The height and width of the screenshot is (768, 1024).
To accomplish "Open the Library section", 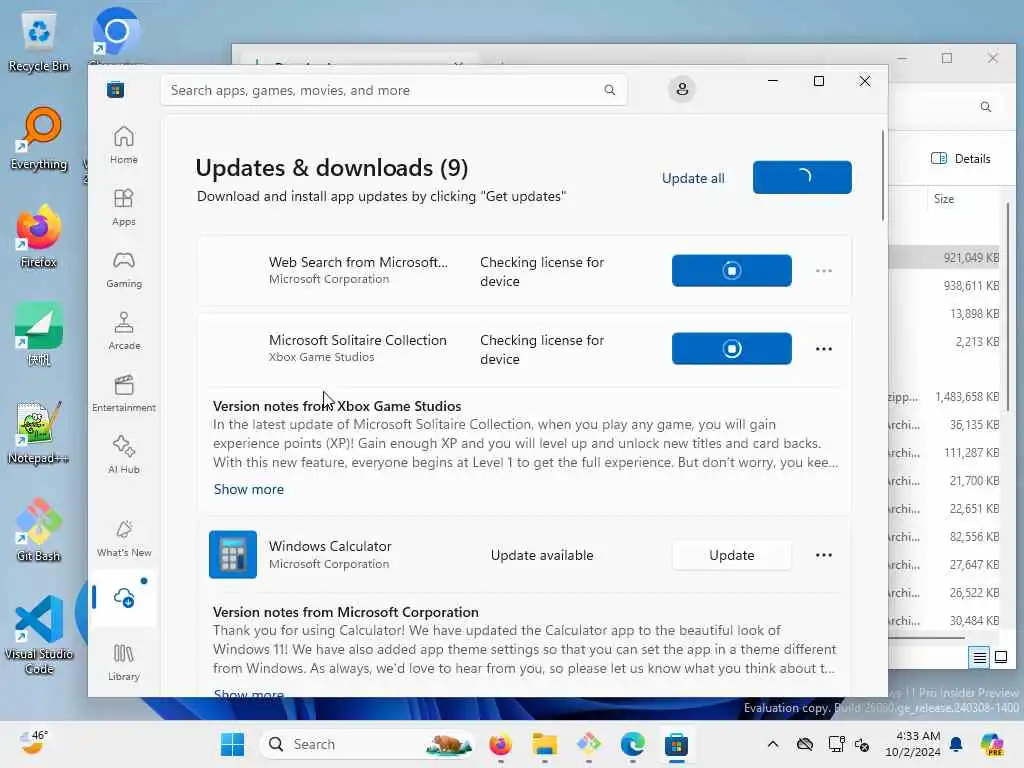I will click(x=123, y=662).
